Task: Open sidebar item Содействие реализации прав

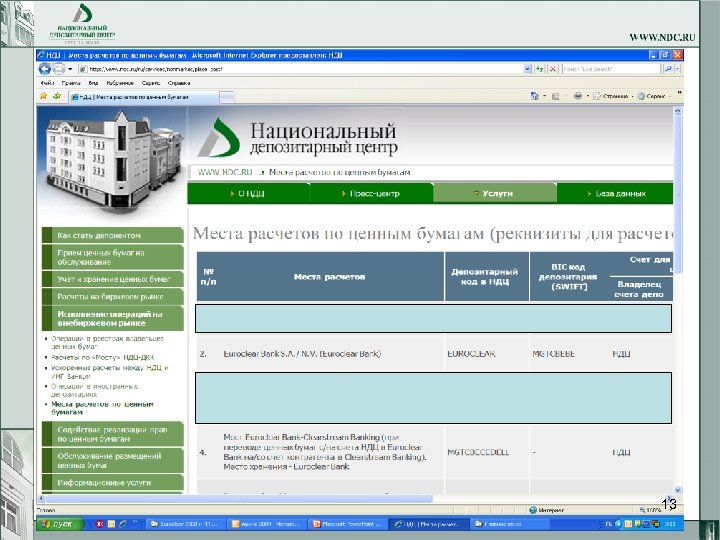Action: (x=113, y=434)
